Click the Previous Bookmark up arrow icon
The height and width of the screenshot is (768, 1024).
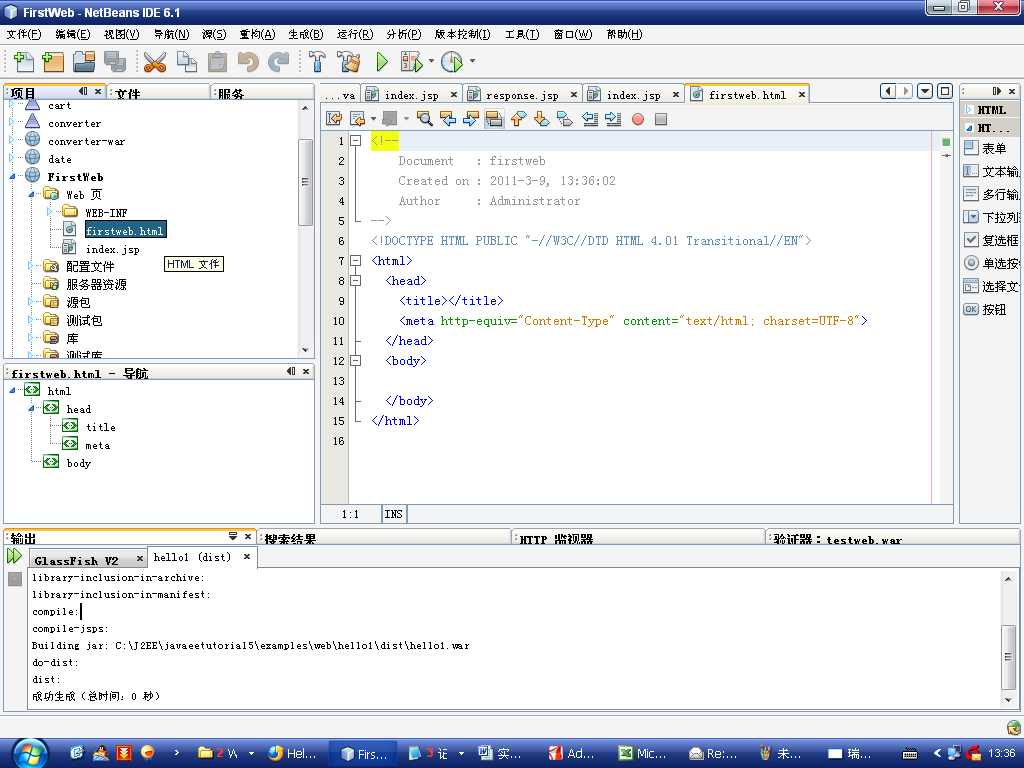point(519,119)
